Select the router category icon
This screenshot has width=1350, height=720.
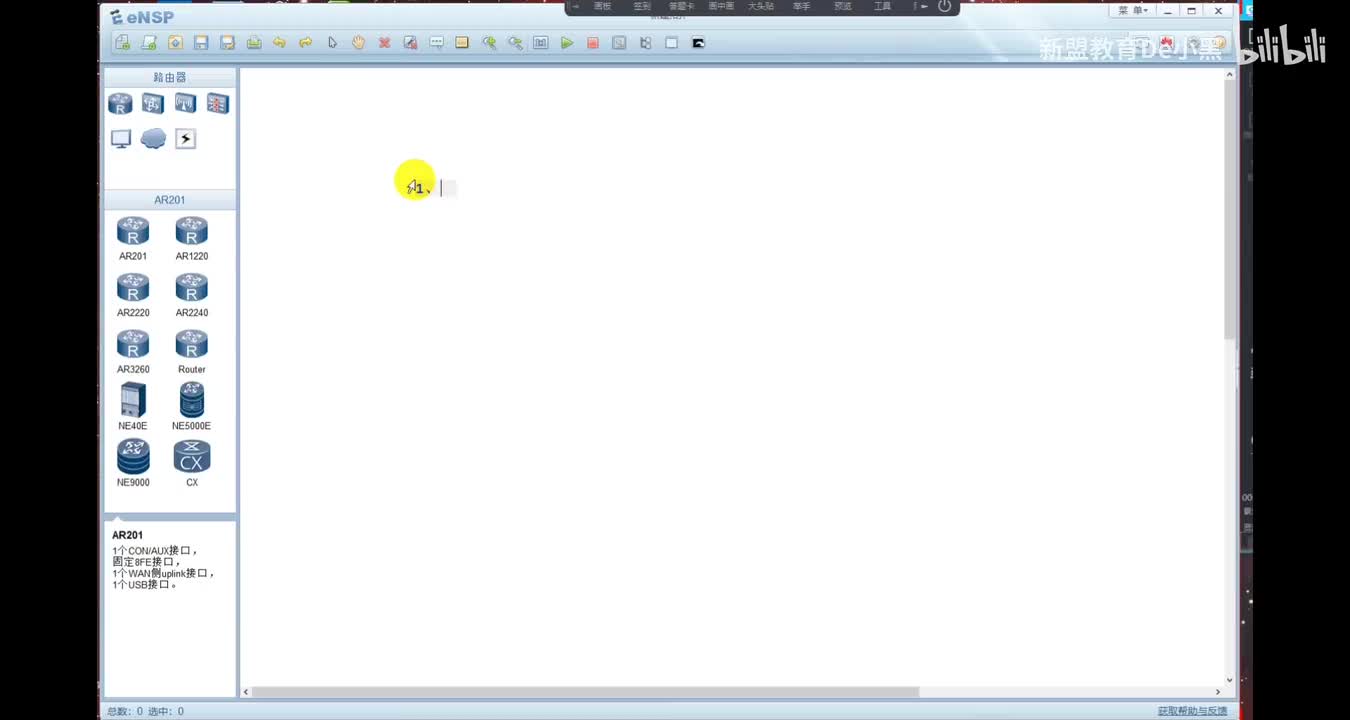point(120,103)
